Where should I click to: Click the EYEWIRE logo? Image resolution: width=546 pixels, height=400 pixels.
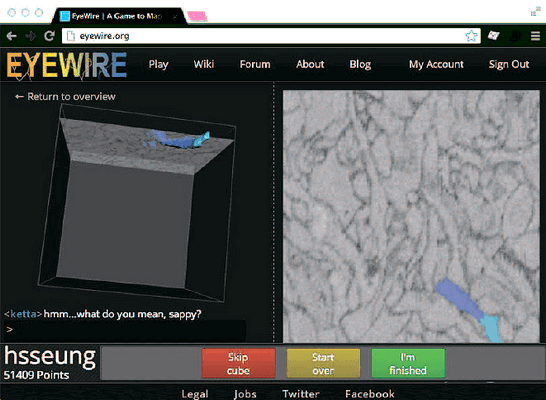click(x=67, y=65)
